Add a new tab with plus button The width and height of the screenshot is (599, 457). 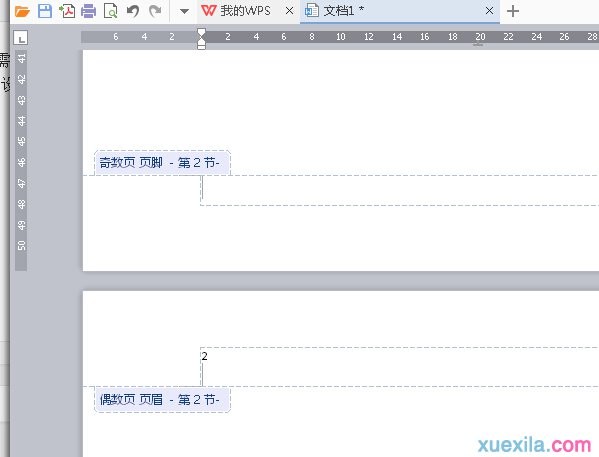[x=513, y=11]
